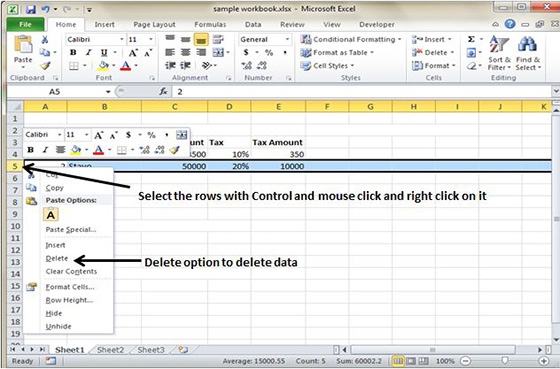Viewport: 560px width, 369px height.
Task: Click the Undo icon in title bar
Action: [45, 9]
